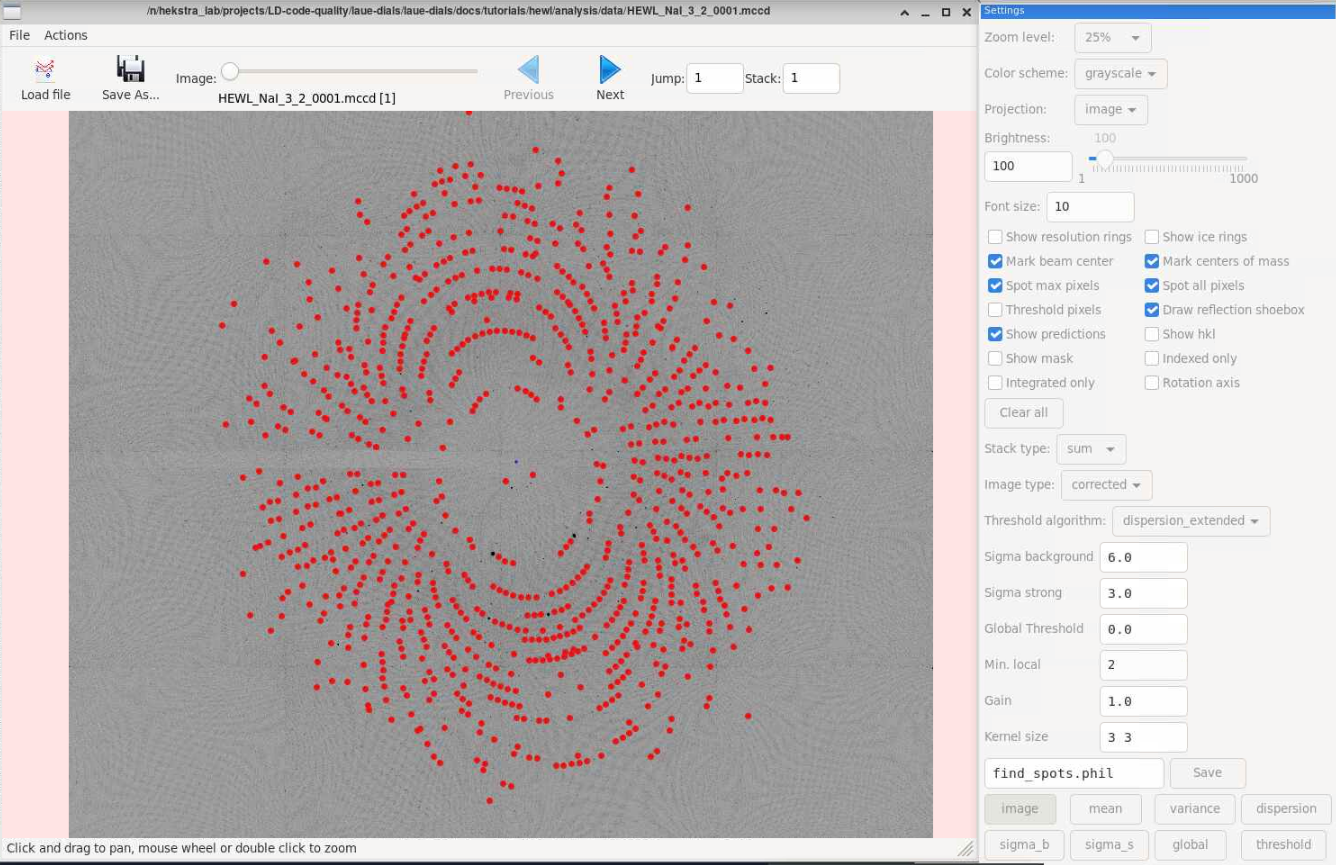This screenshot has width=1336, height=865.
Task: Click Sigma strong value 3.0
Action: (x=1143, y=593)
